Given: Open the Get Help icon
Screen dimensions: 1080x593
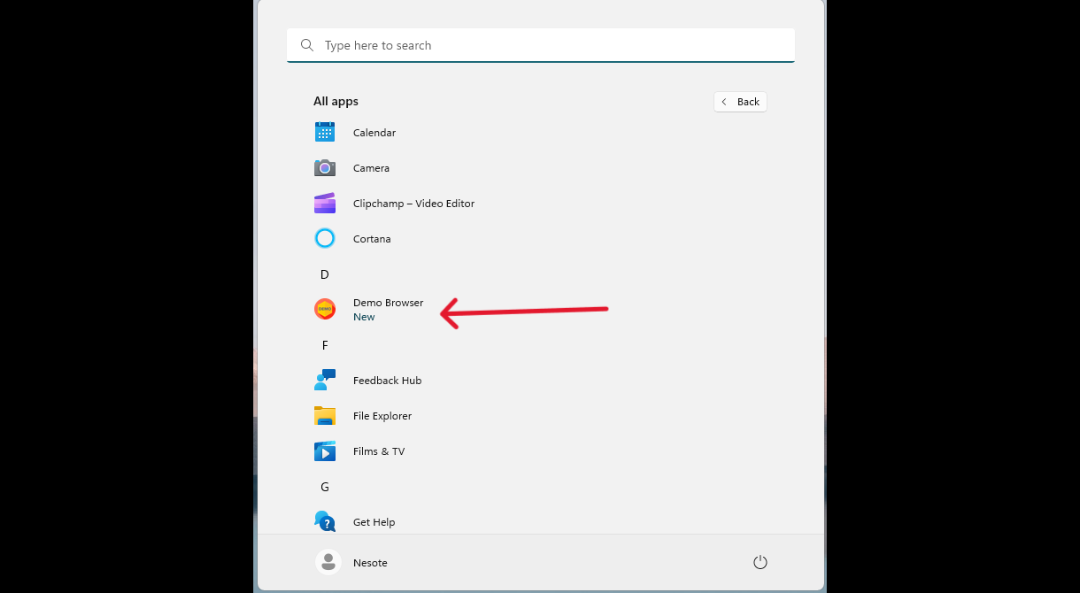Looking at the screenshot, I should (x=324, y=521).
